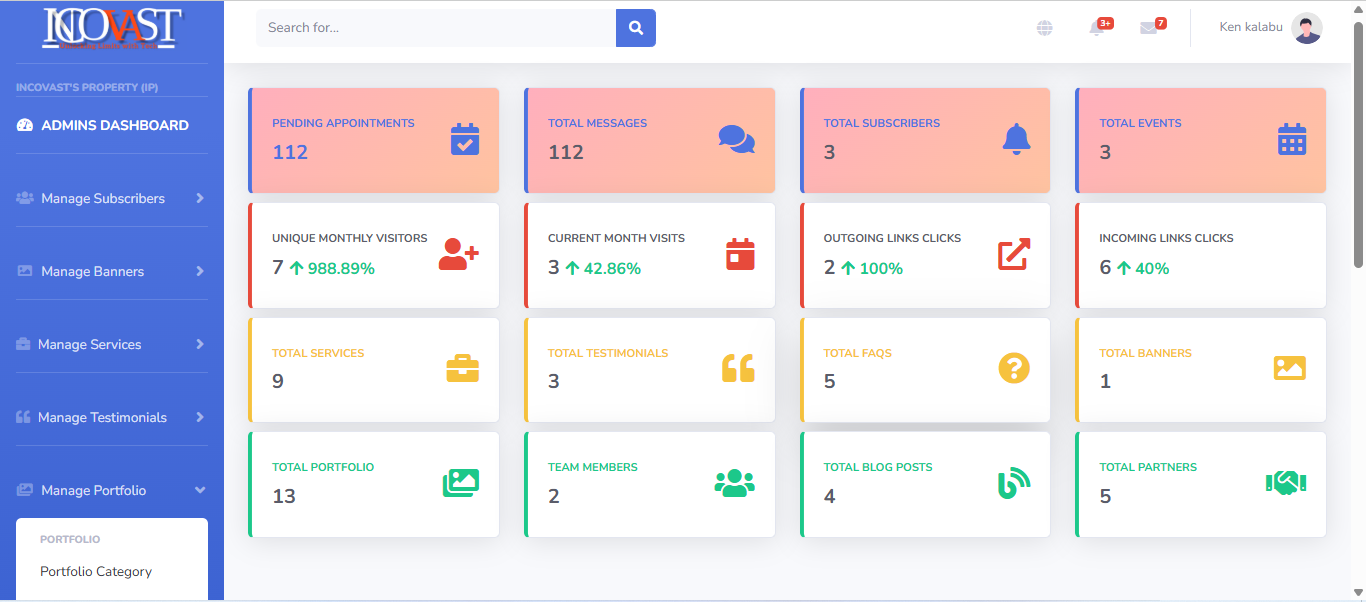Click inside the Search for... field
1366x602 pixels.
pos(435,28)
